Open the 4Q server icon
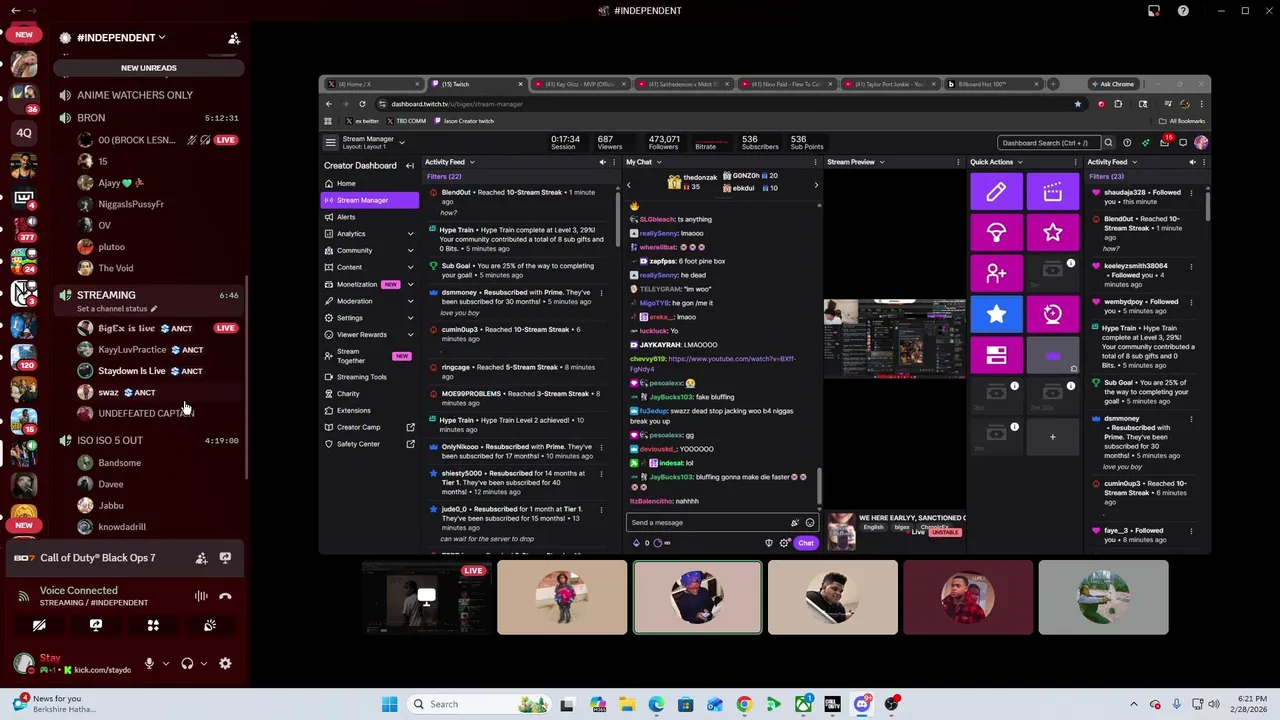 coord(24,132)
